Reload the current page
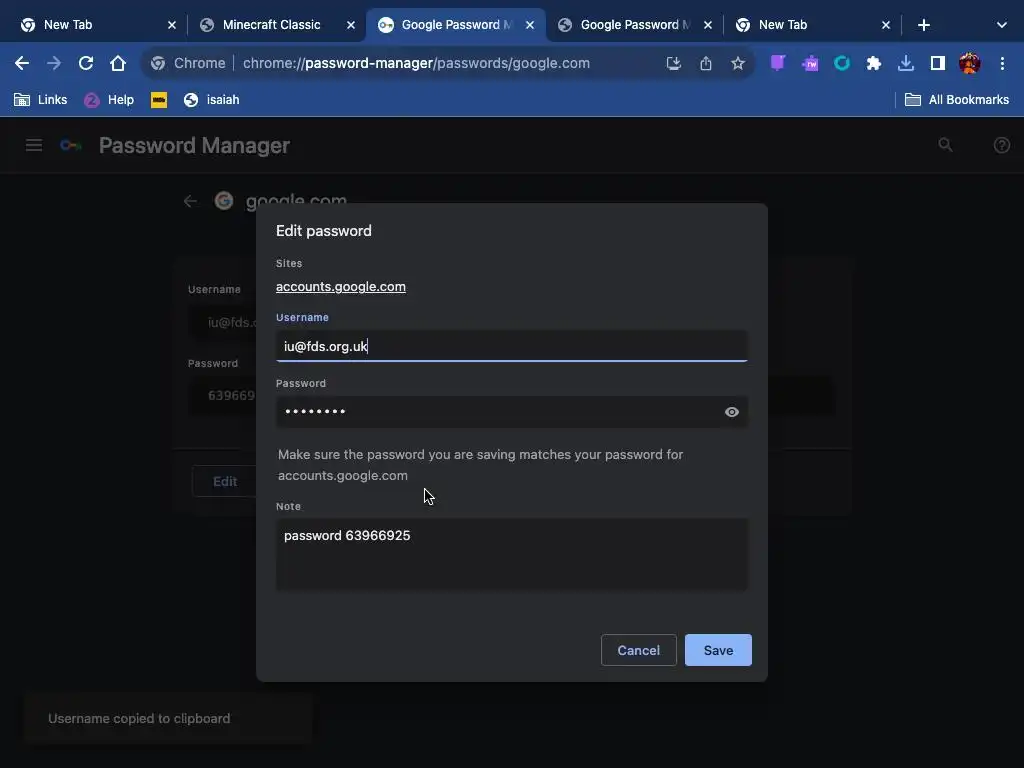The image size is (1024, 768). (x=86, y=63)
